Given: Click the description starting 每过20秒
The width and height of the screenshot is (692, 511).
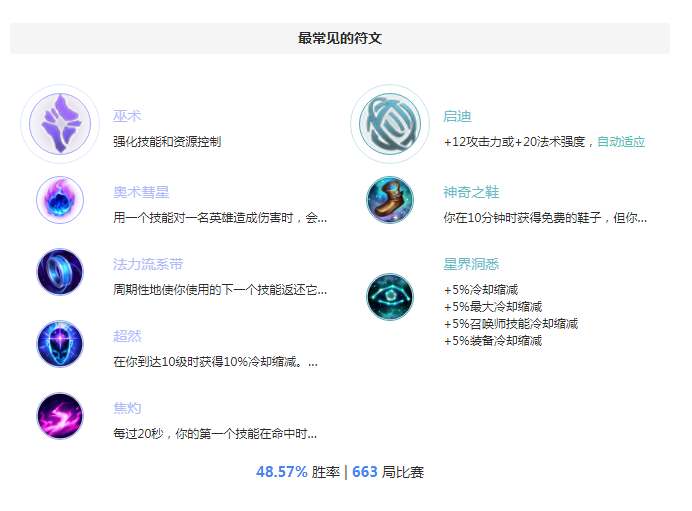Looking at the screenshot, I should 215,434.
